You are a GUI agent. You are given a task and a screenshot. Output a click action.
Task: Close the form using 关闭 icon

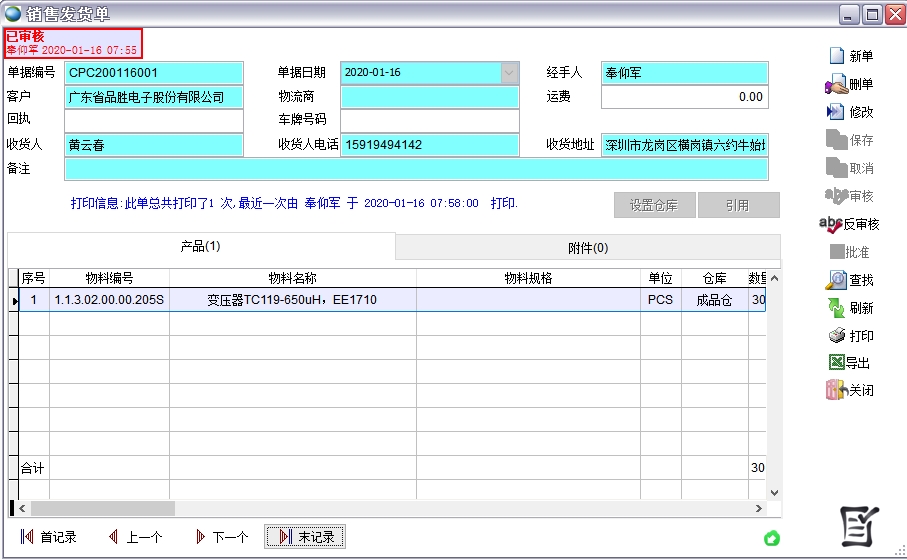pos(836,391)
